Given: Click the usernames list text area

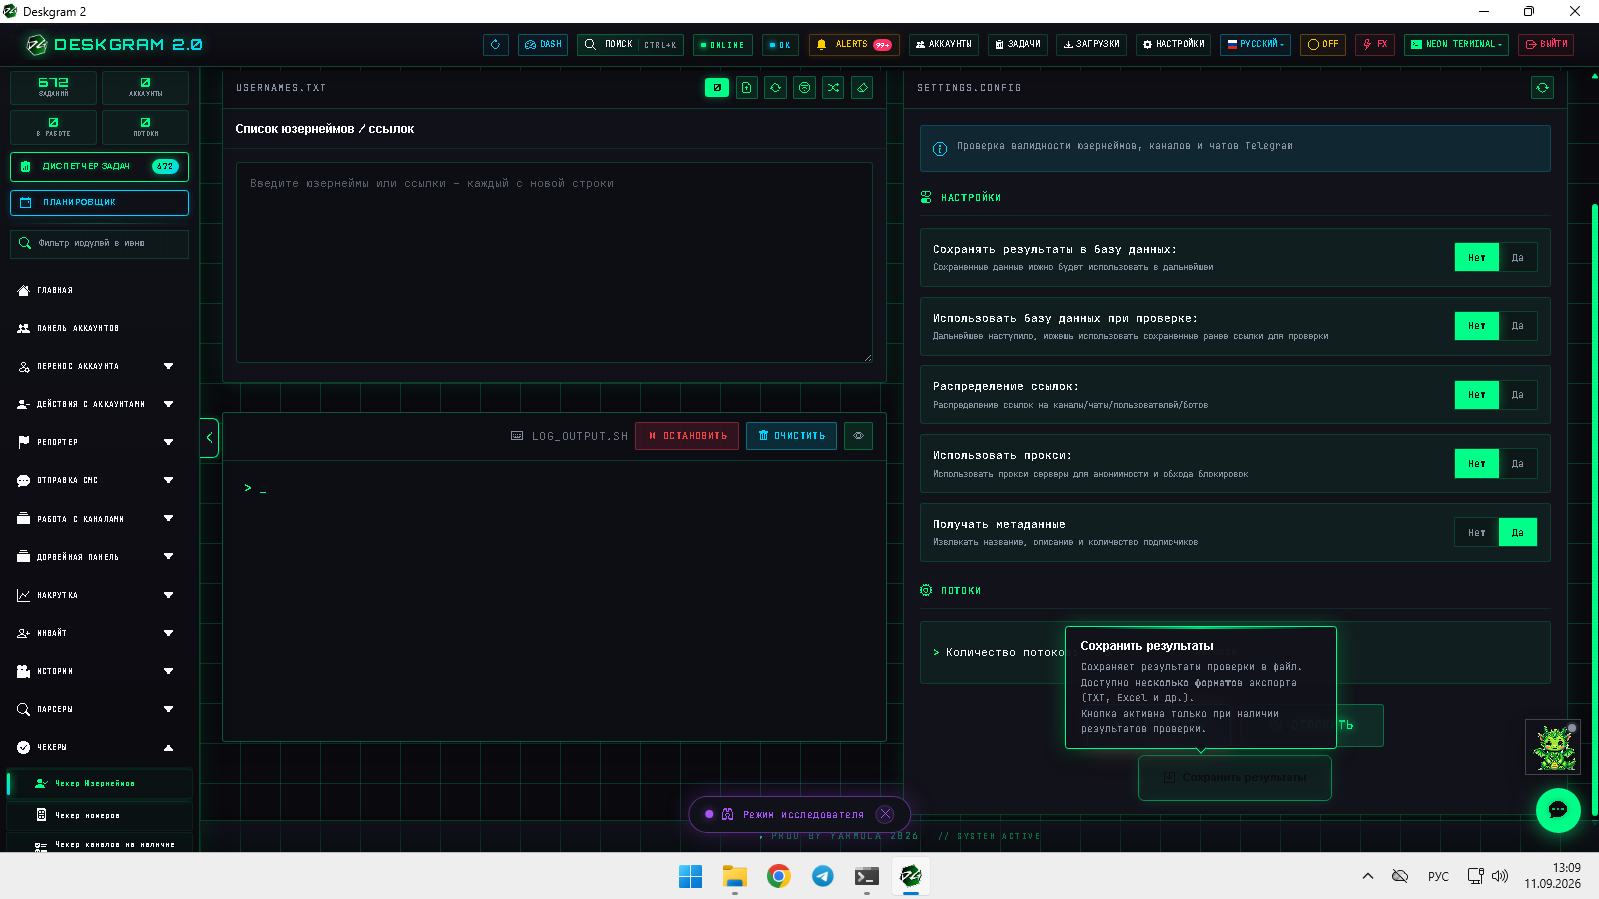Looking at the screenshot, I should pyautogui.click(x=554, y=262).
